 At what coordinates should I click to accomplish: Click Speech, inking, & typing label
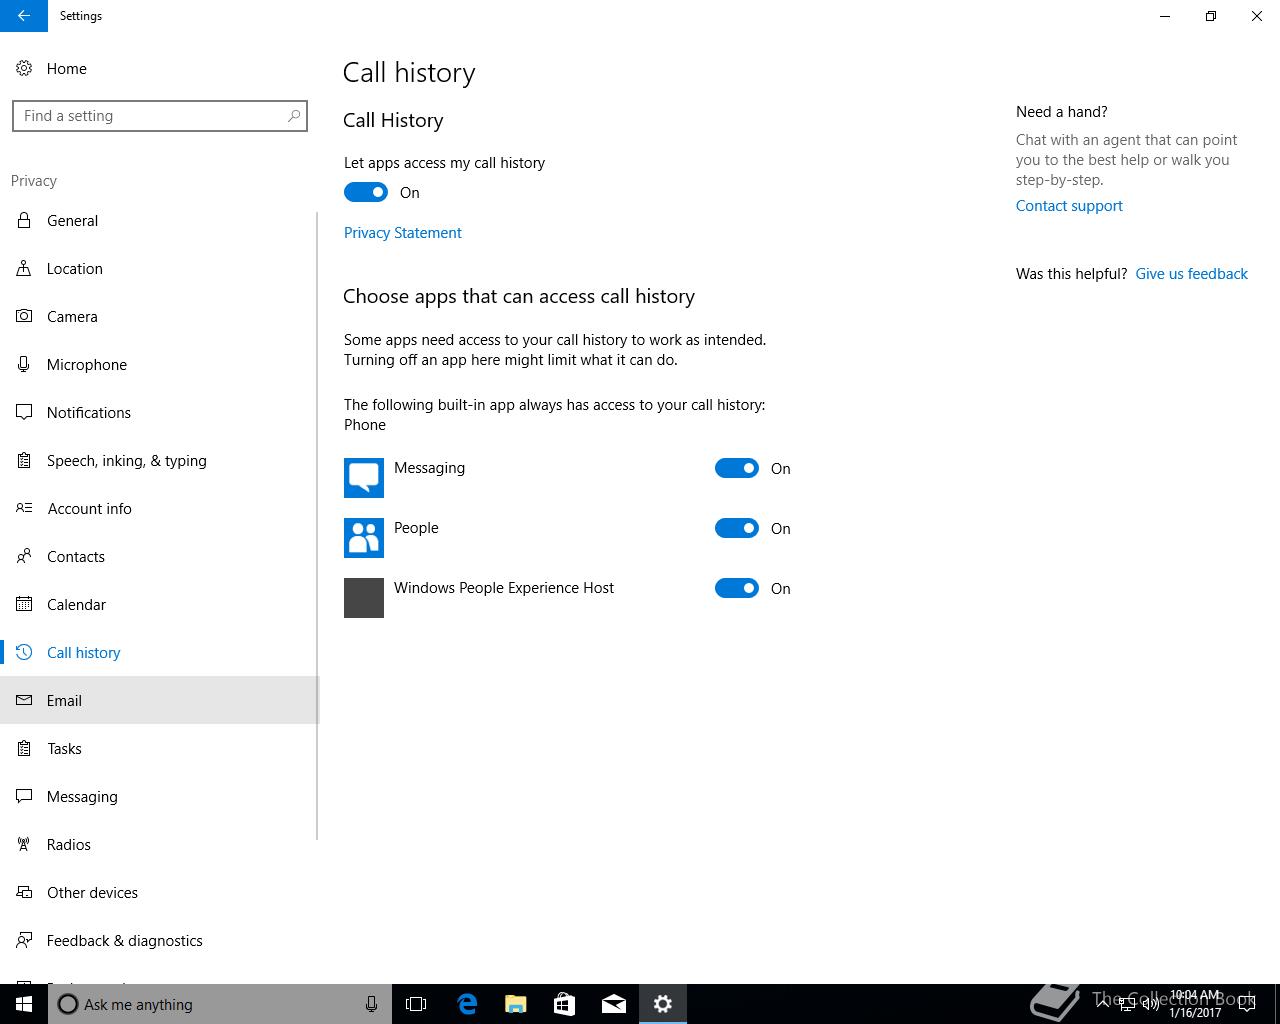click(x=127, y=460)
